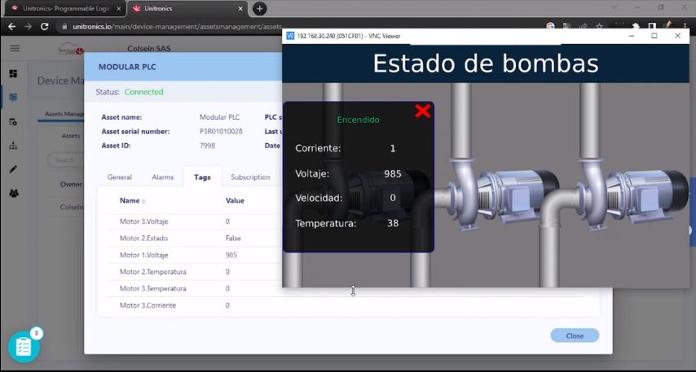Screen dimensions: 696x372
Task: Select the device management sidebar icon
Action: [13, 97]
